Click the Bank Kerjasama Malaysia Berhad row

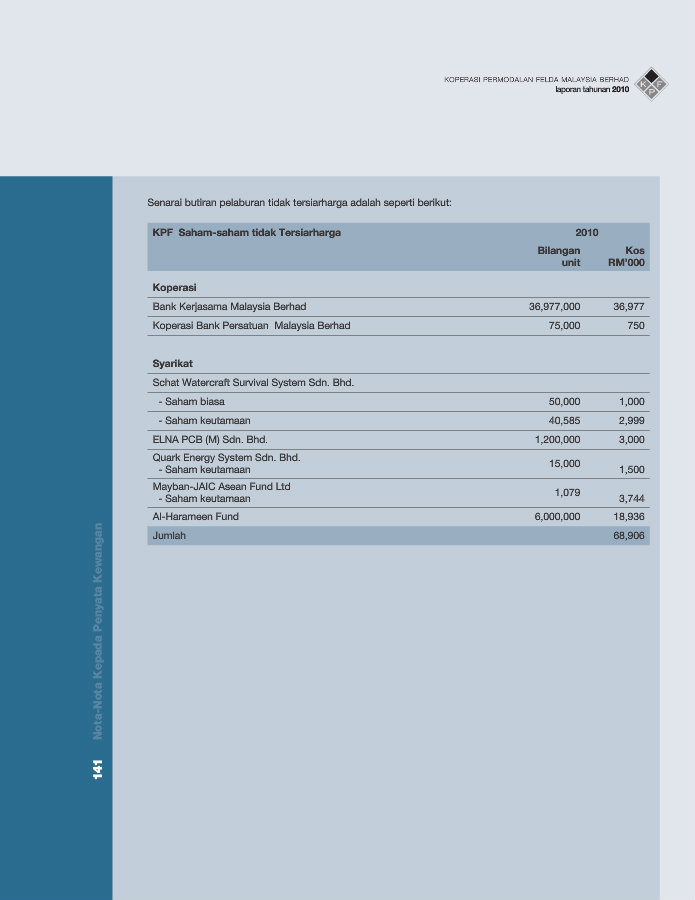(229, 307)
